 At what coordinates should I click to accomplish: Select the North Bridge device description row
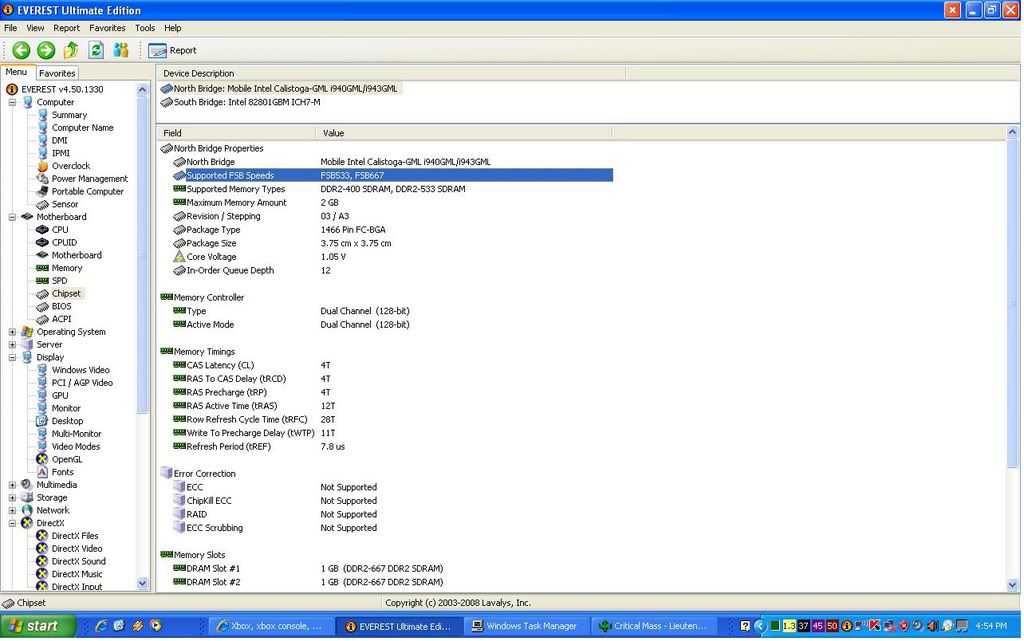pyautogui.click(x=280, y=89)
